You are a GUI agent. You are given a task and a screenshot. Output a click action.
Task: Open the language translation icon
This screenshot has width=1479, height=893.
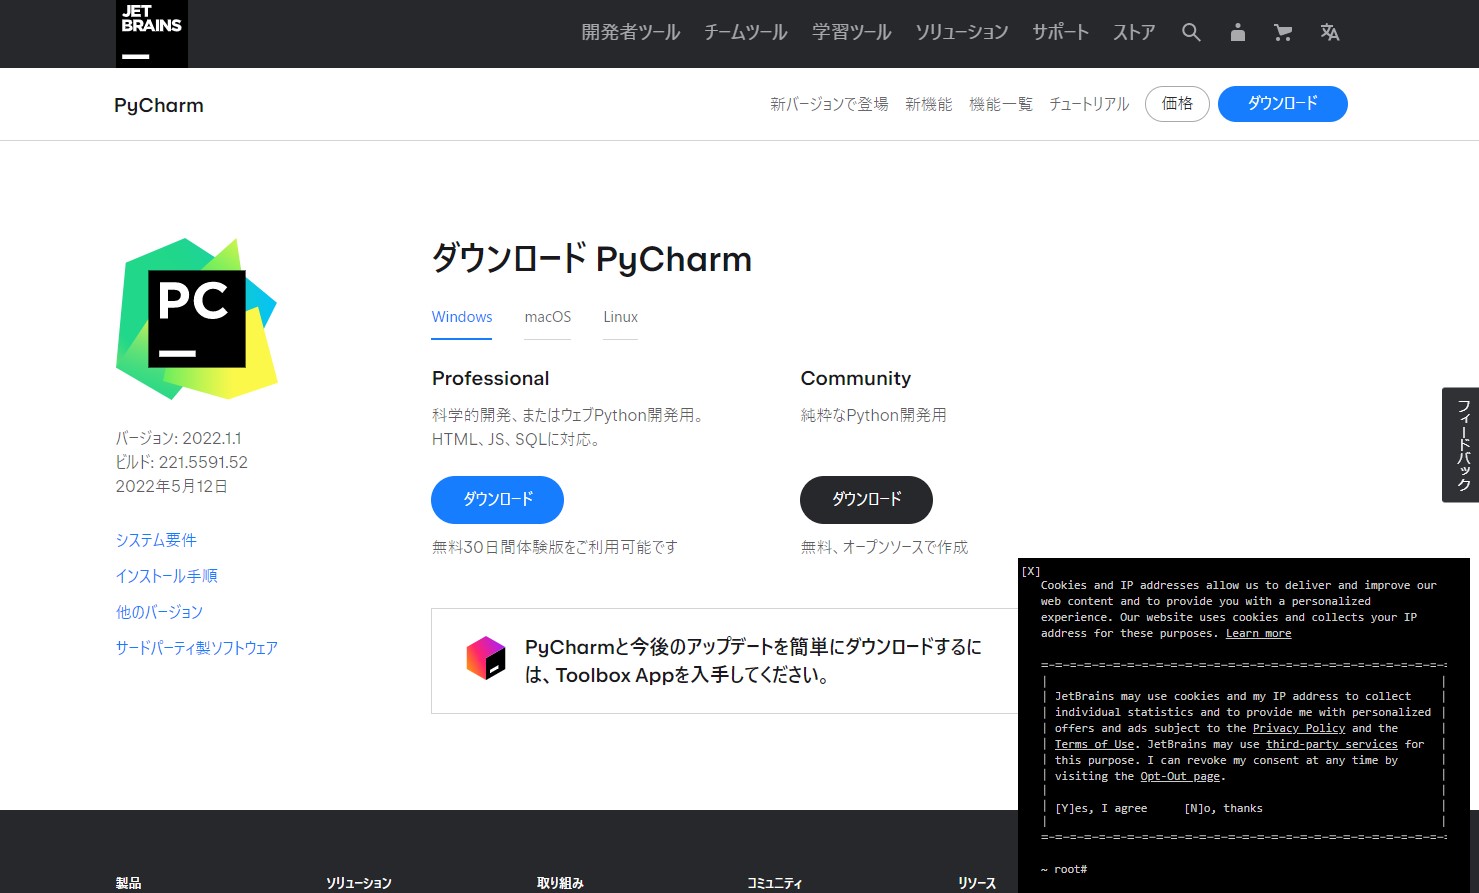tap(1329, 32)
